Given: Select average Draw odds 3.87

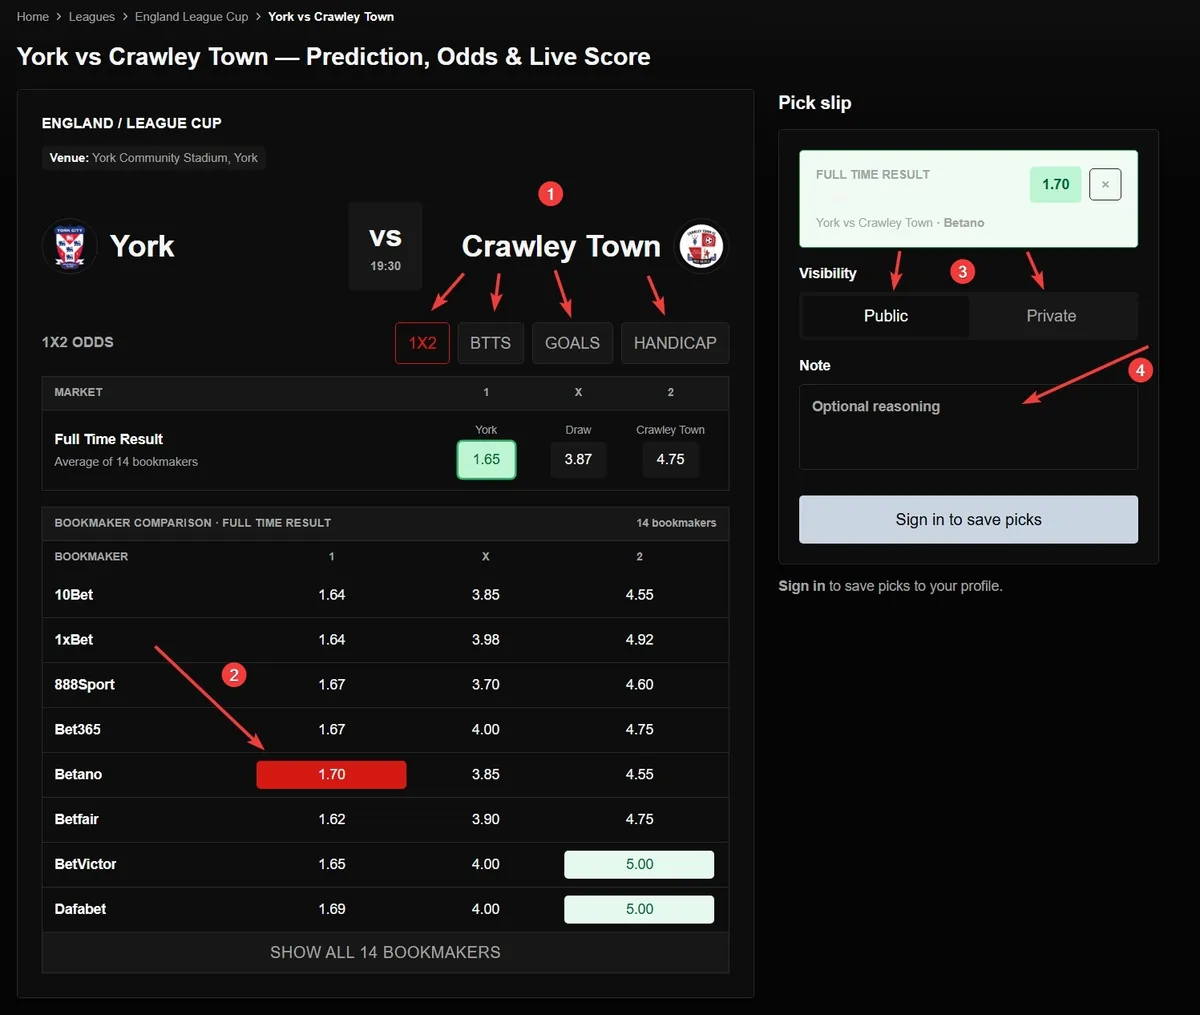Looking at the screenshot, I should tap(578, 460).
